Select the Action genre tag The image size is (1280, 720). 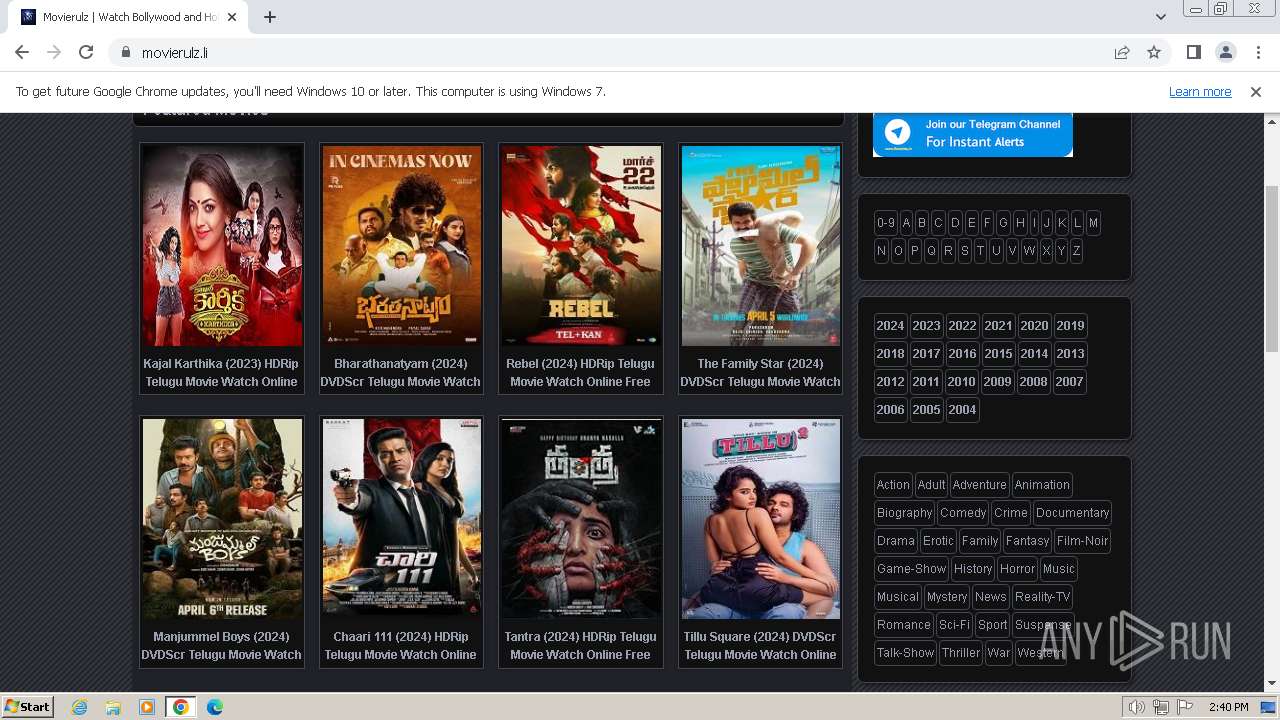893,485
